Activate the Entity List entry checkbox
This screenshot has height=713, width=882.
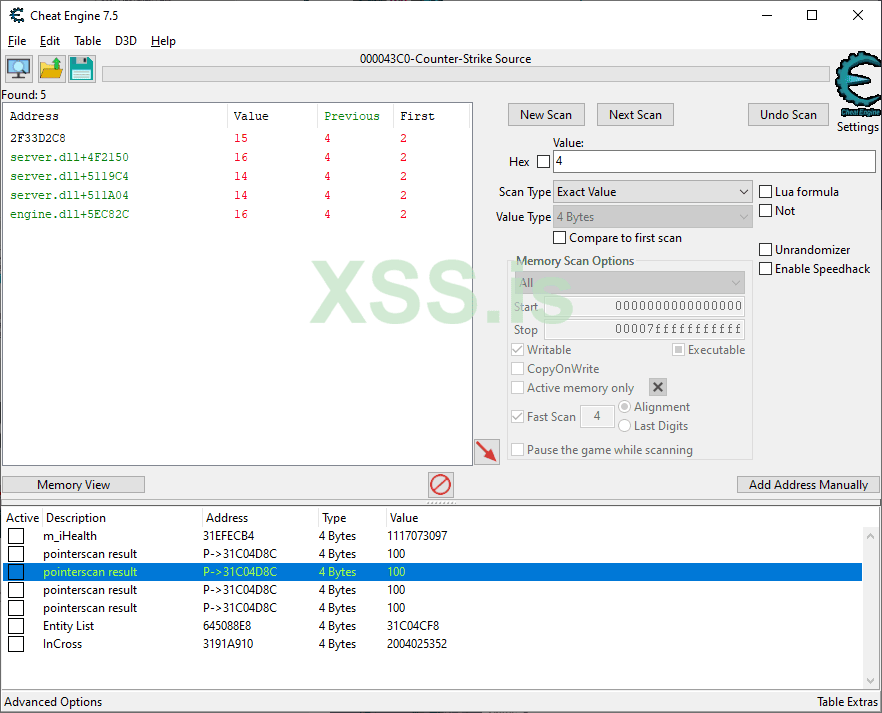(x=16, y=626)
